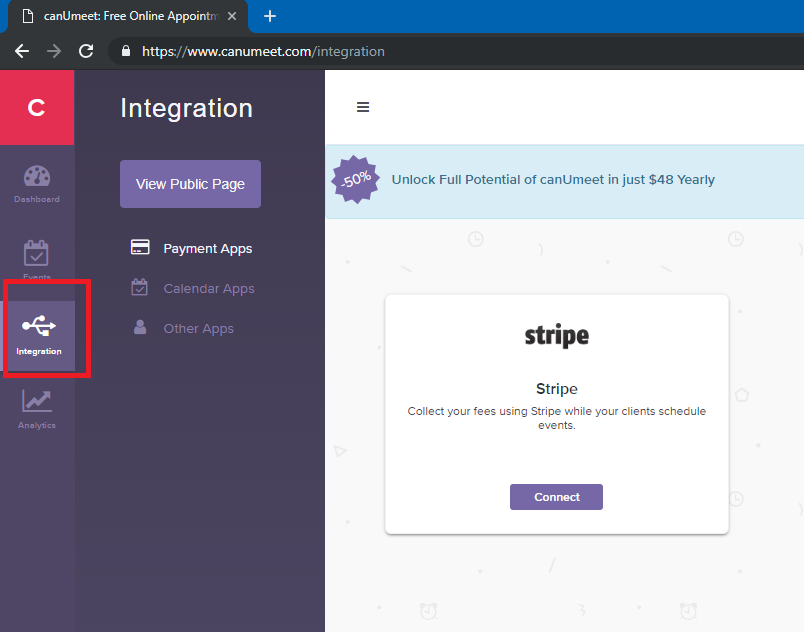This screenshot has width=804, height=632.
Task: Open the Unlock Full Potential offer link
Action: 553,180
